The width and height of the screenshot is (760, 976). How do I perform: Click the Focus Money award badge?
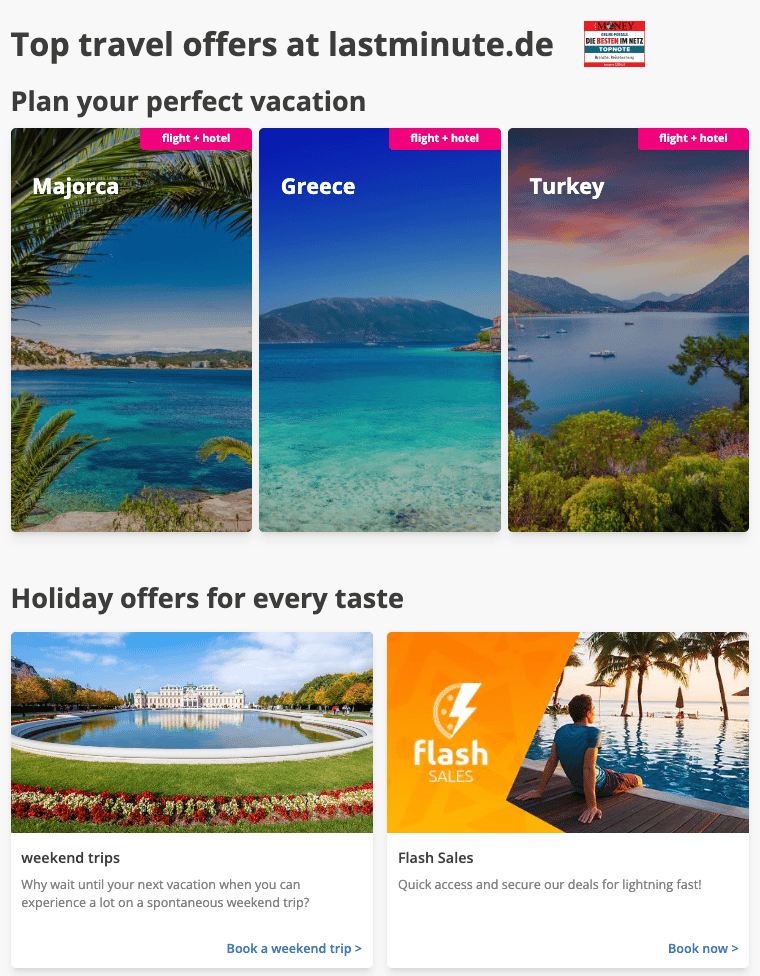(614, 44)
